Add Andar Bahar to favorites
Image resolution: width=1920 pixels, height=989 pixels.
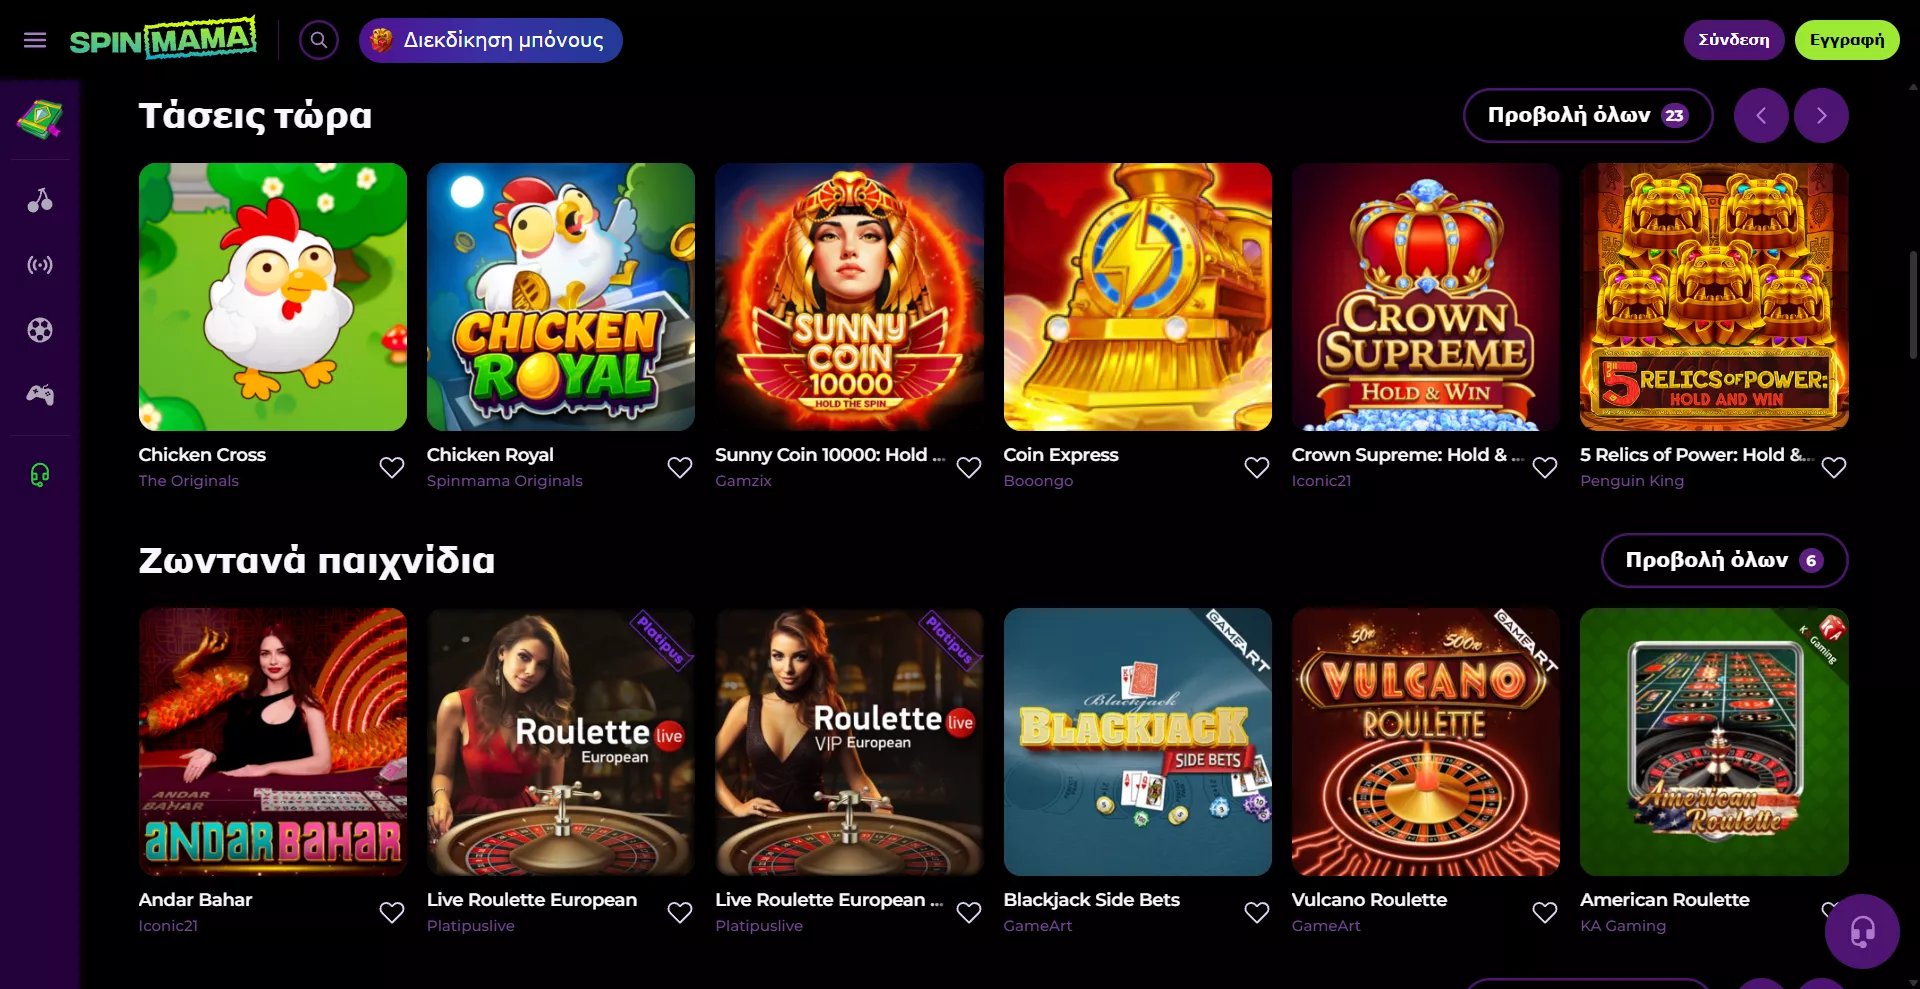392,912
